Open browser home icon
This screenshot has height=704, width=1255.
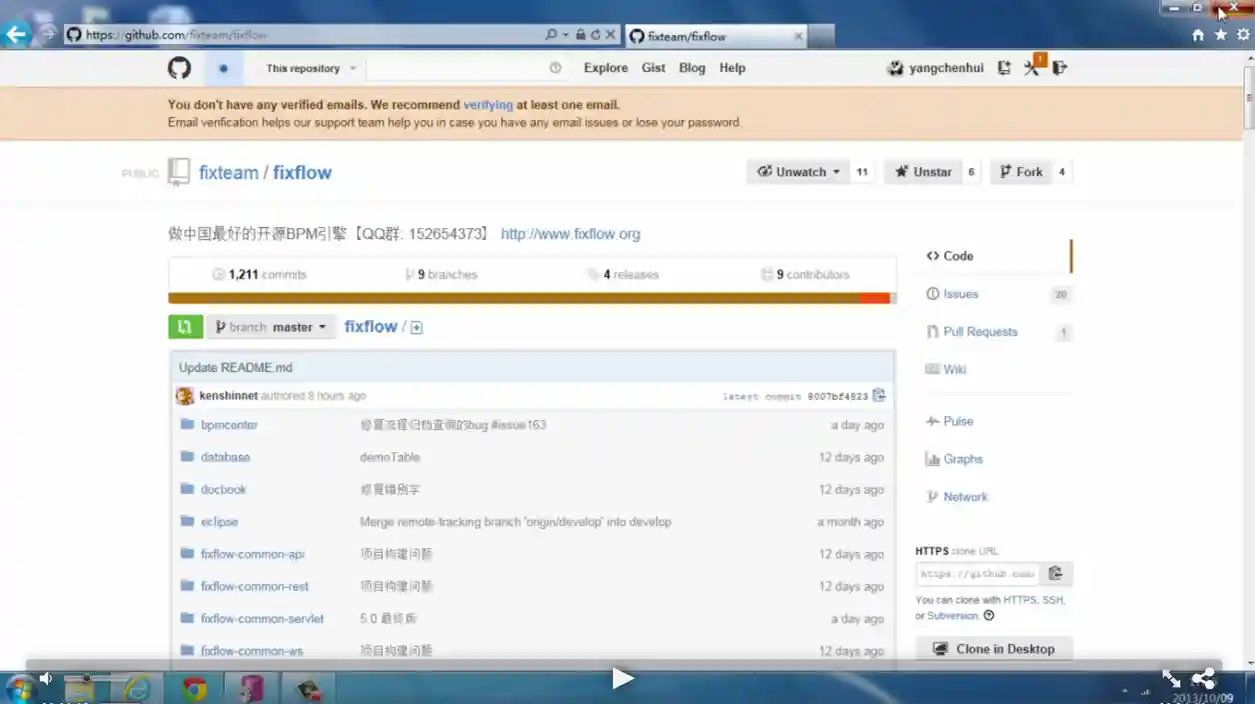[1198, 35]
